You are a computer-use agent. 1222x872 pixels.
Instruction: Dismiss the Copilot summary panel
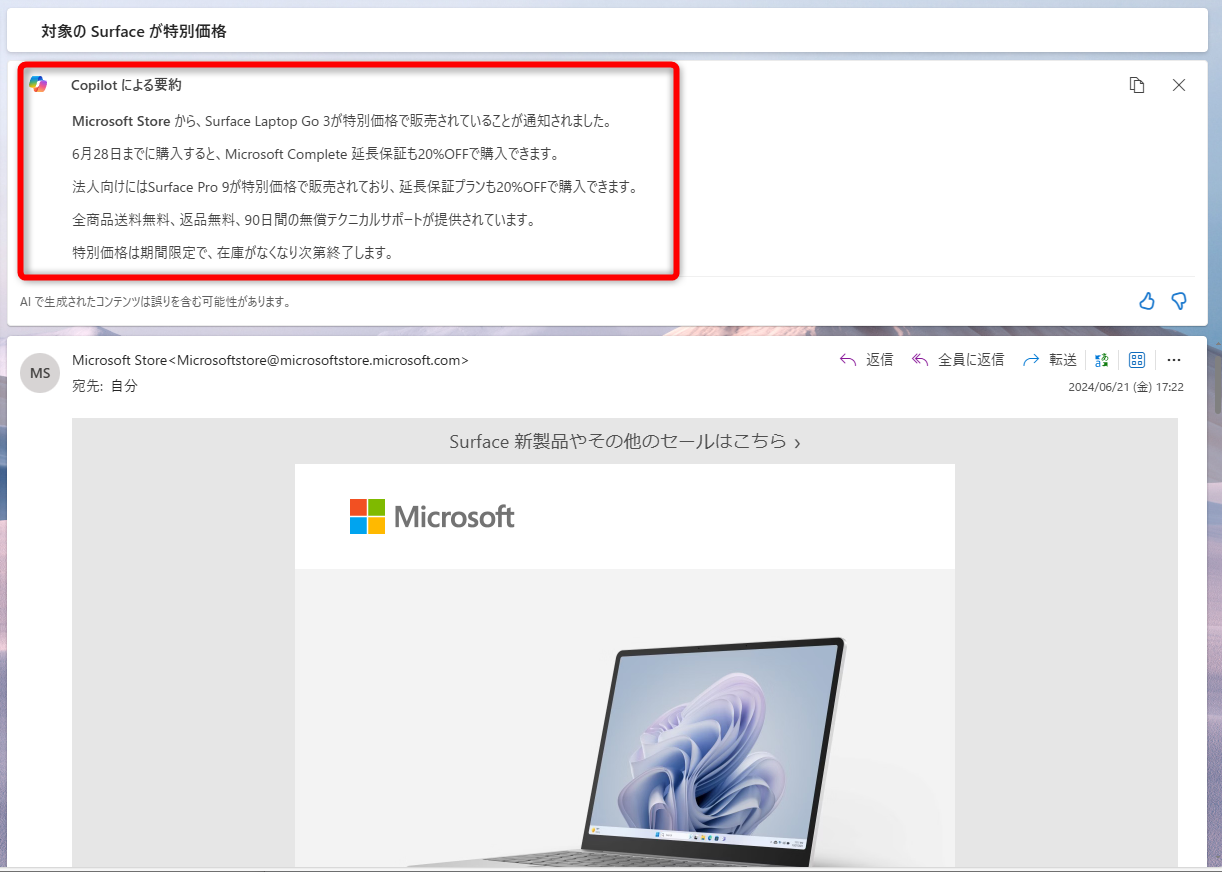coord(1179,85)
